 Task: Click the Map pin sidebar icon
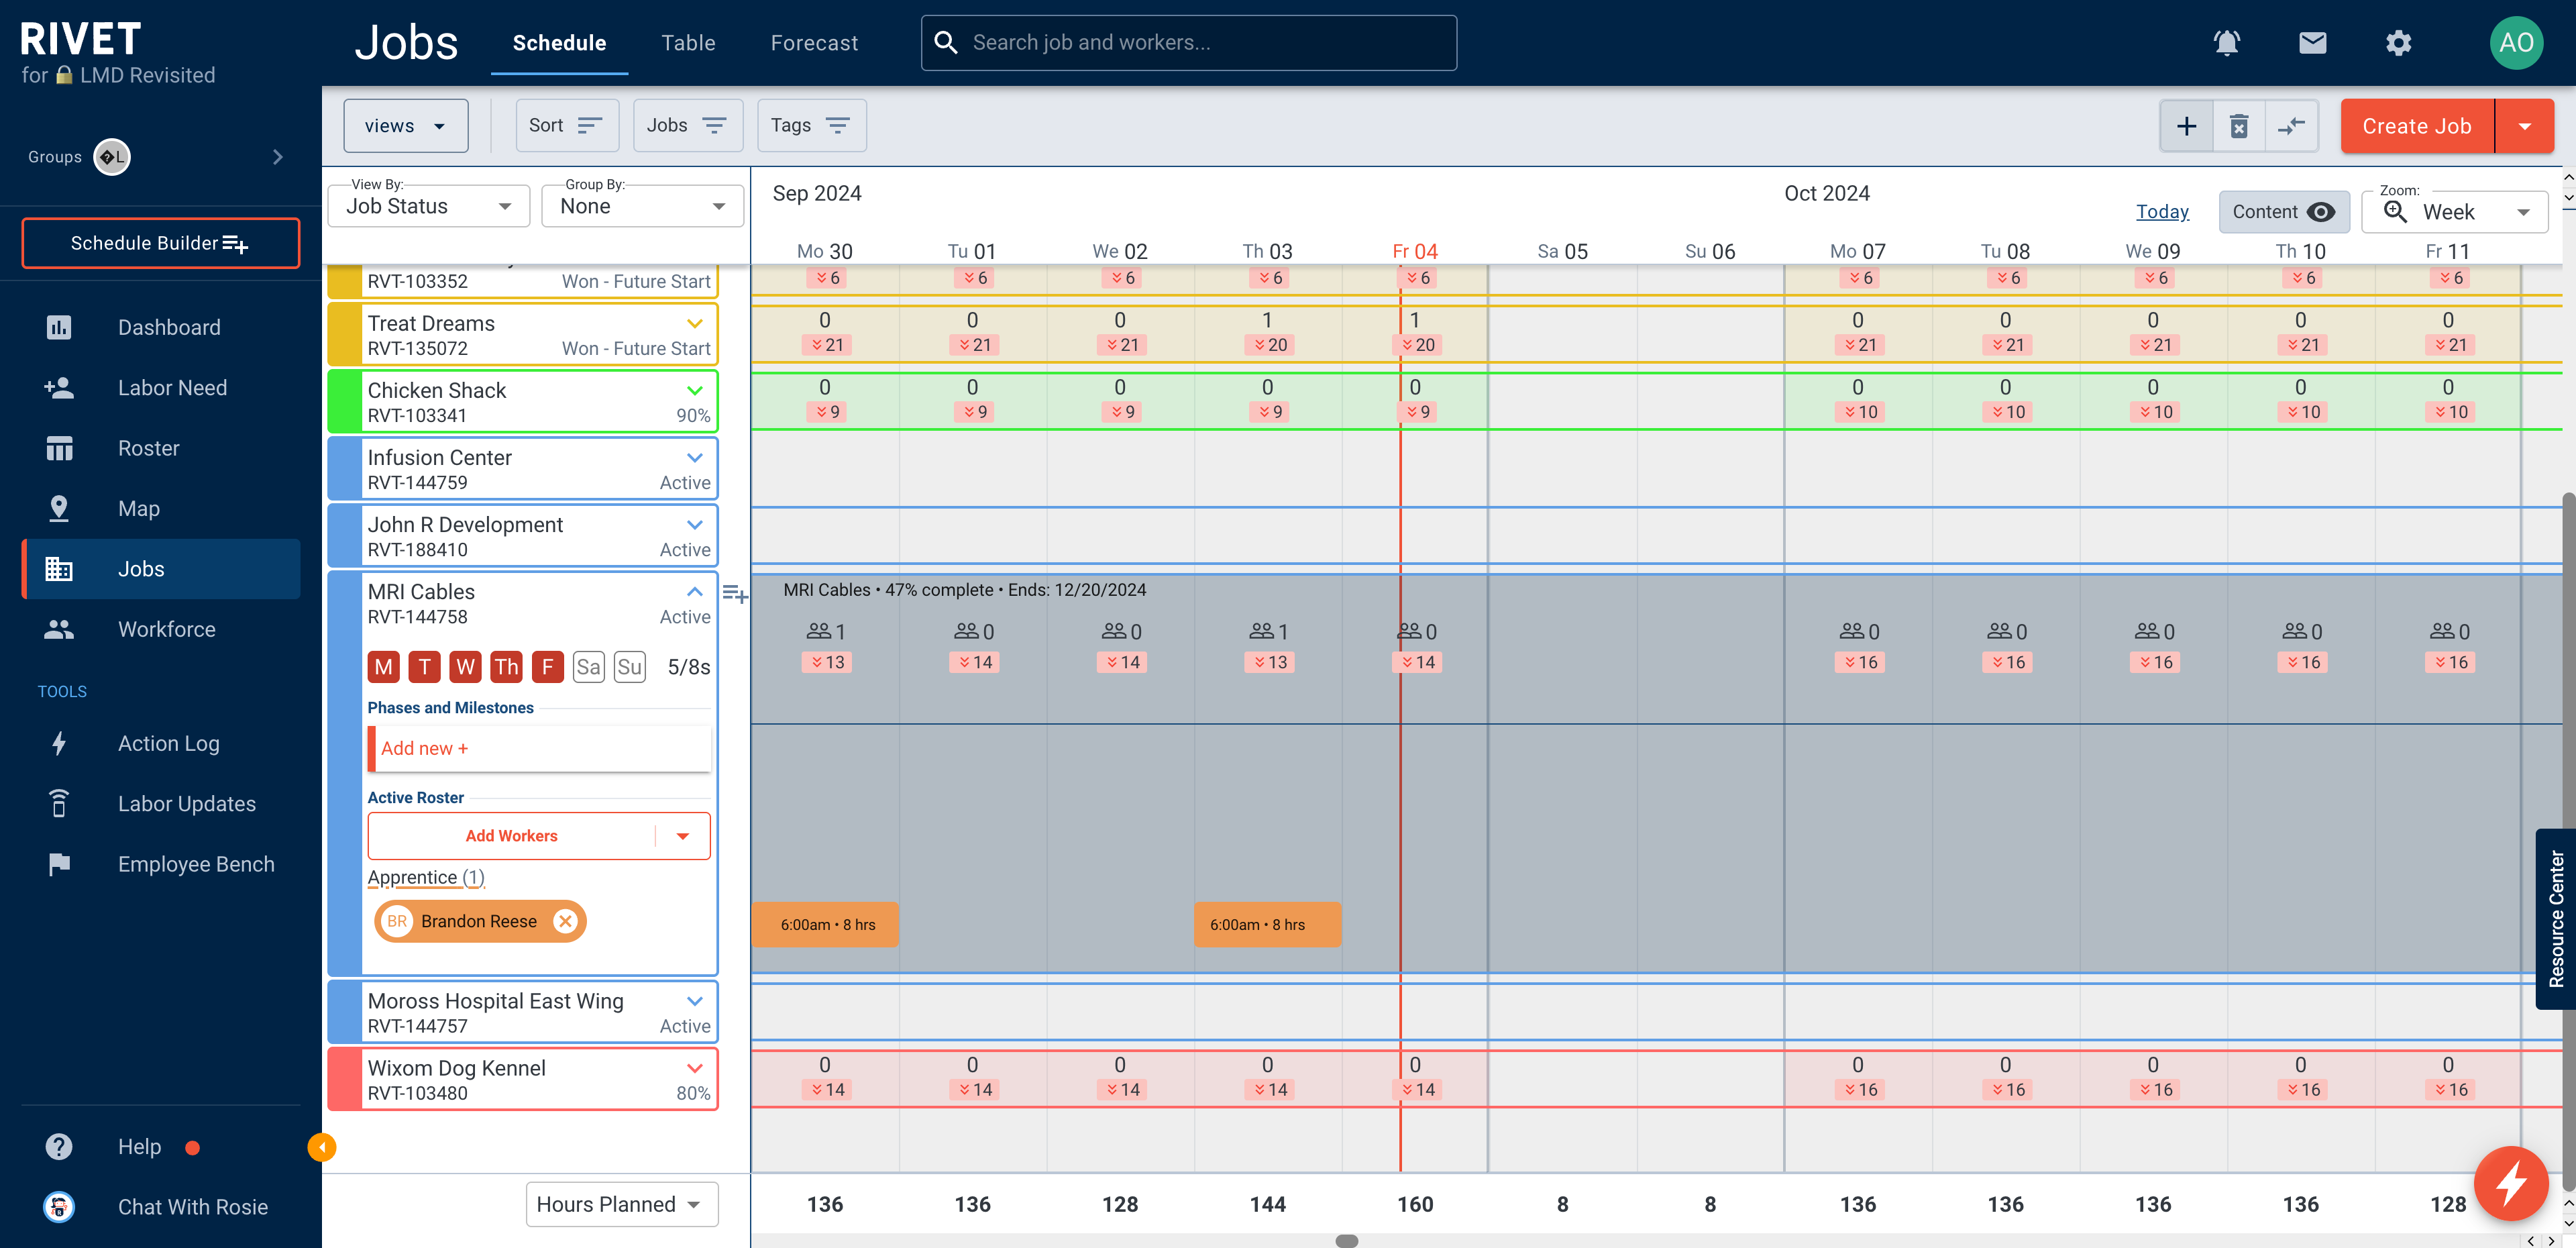pos(59,508)
